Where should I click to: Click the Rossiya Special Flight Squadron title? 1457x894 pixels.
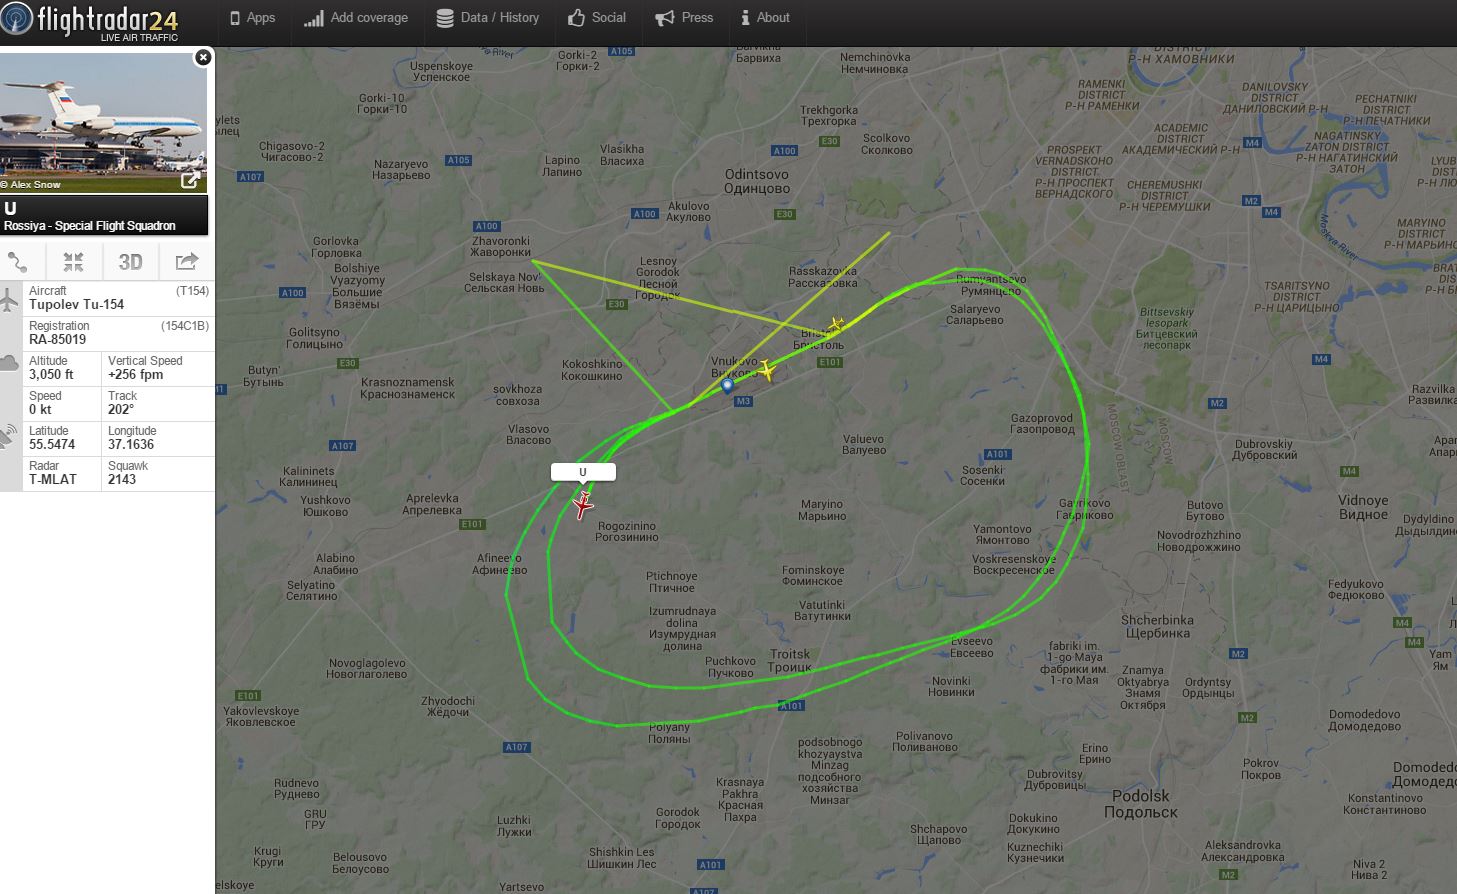tap(90, 226)
